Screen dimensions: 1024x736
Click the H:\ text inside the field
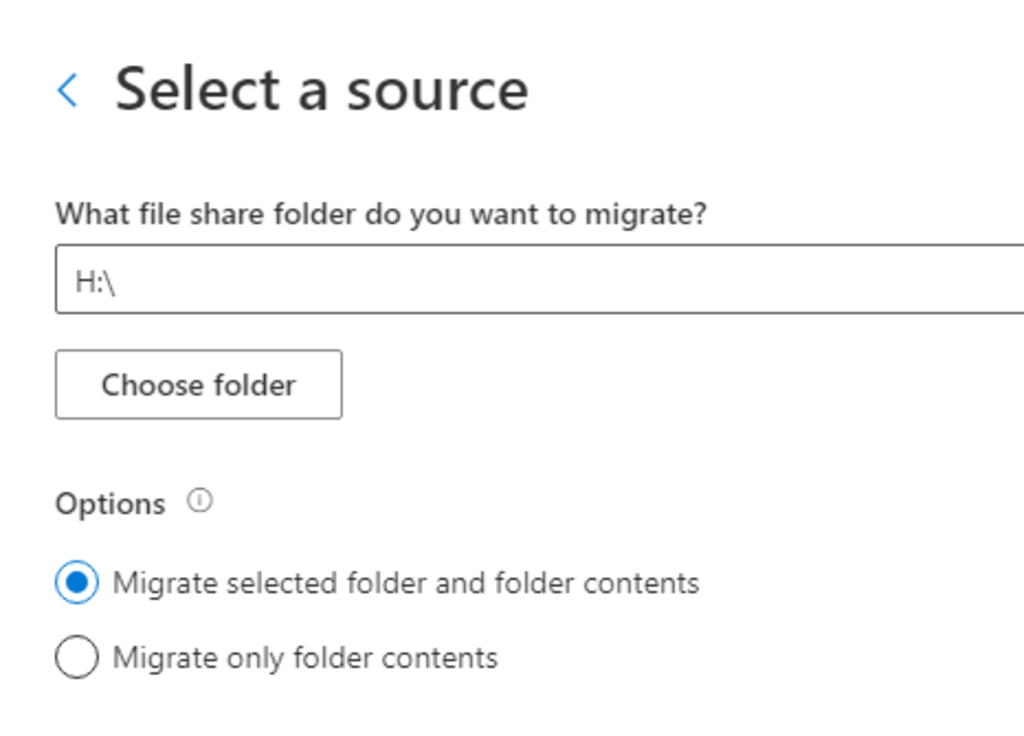pos(96,279)
